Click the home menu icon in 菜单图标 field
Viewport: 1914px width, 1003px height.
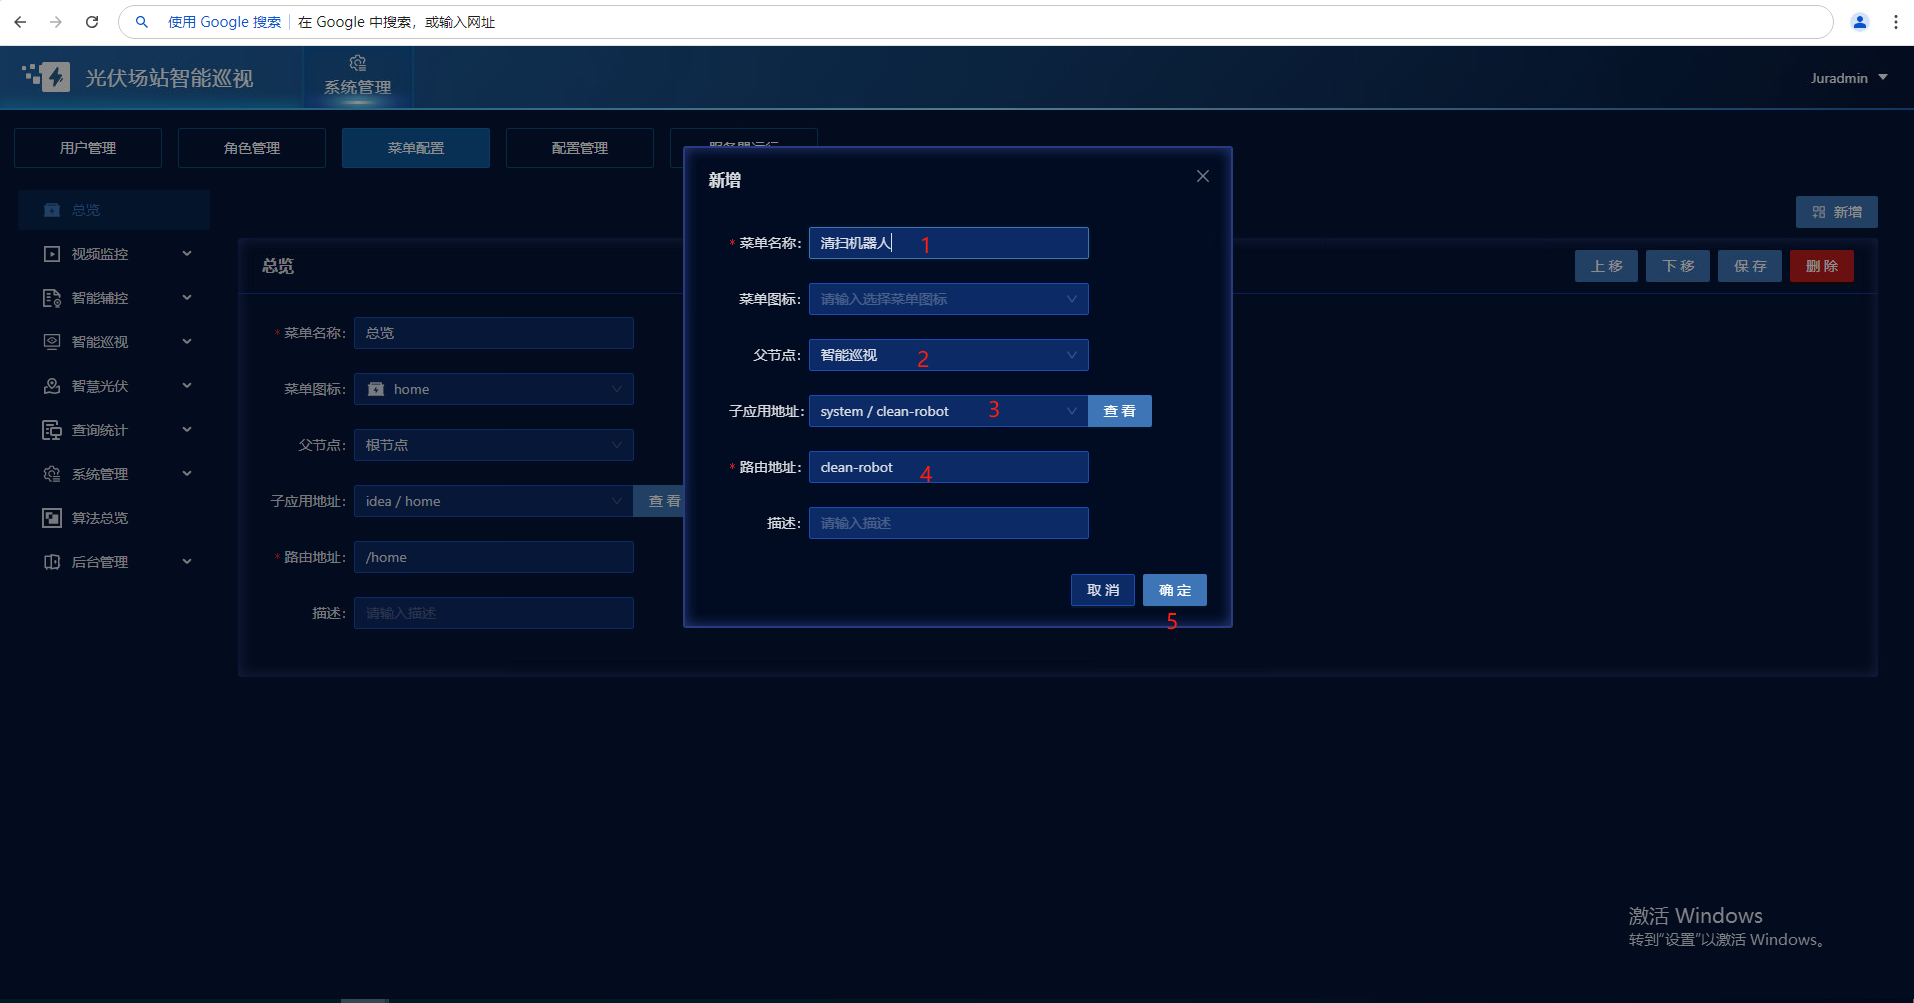pyautogui.click(x=376, y=389)
